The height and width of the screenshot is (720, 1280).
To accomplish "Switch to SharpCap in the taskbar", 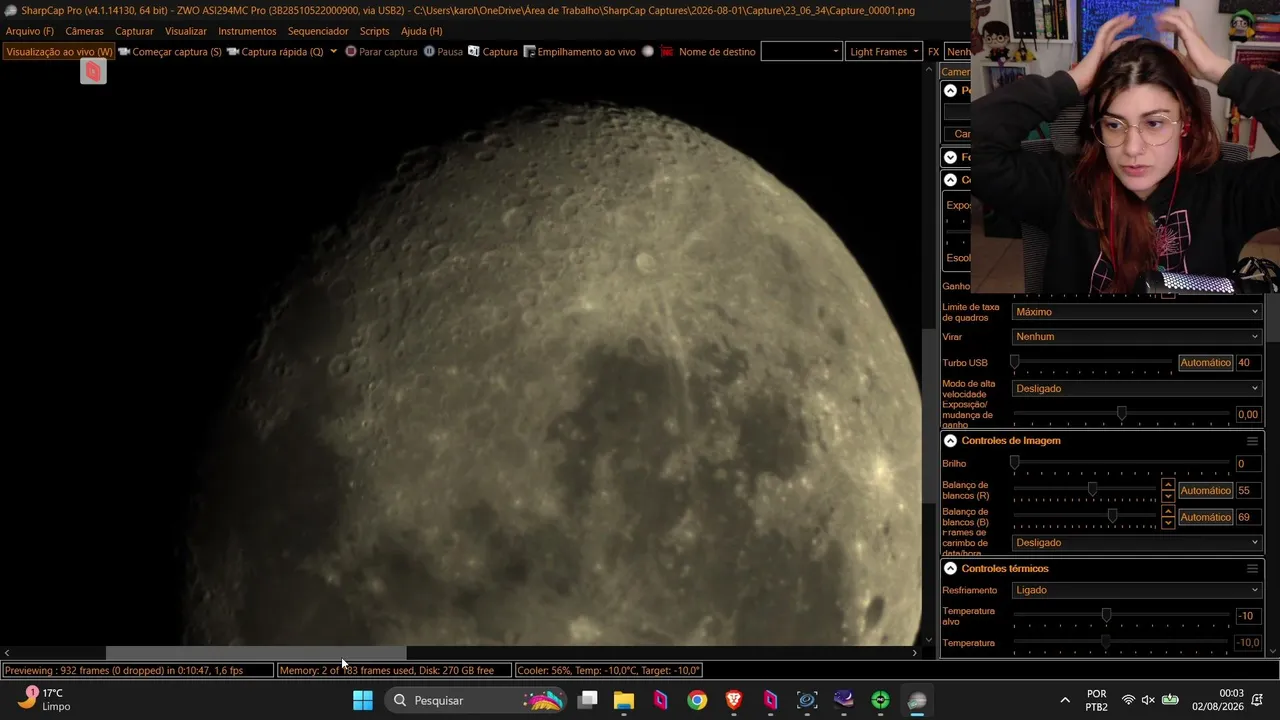I will [917, 700].
